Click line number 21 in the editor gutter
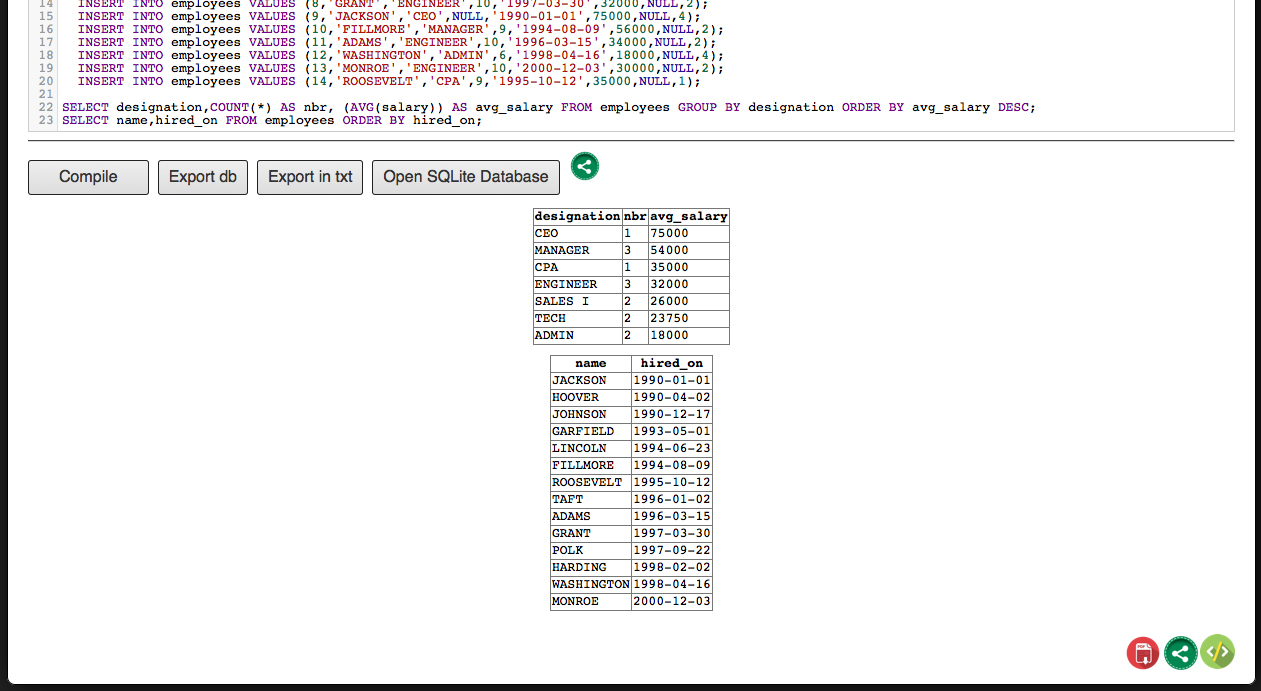 [46, 94]
